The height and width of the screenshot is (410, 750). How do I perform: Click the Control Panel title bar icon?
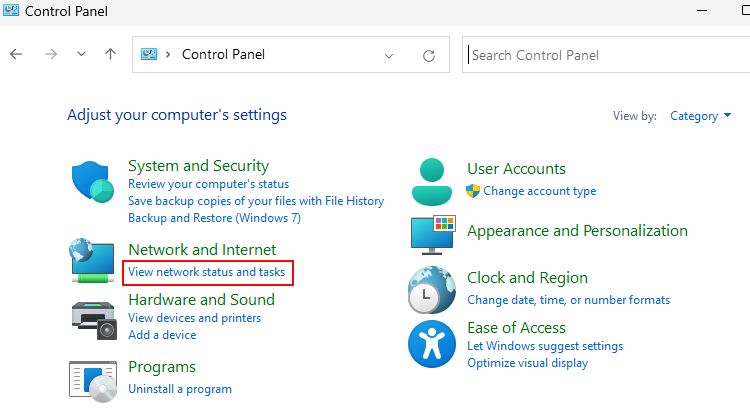pyautogui.click(x=11, y=10)
